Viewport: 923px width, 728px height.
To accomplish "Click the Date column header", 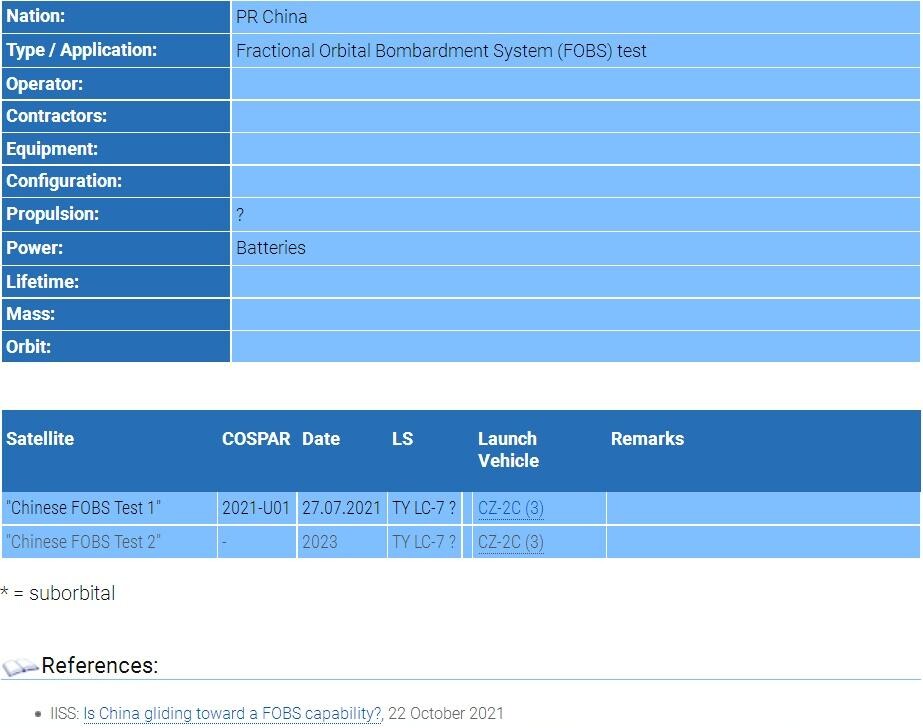I will [321, 439].
